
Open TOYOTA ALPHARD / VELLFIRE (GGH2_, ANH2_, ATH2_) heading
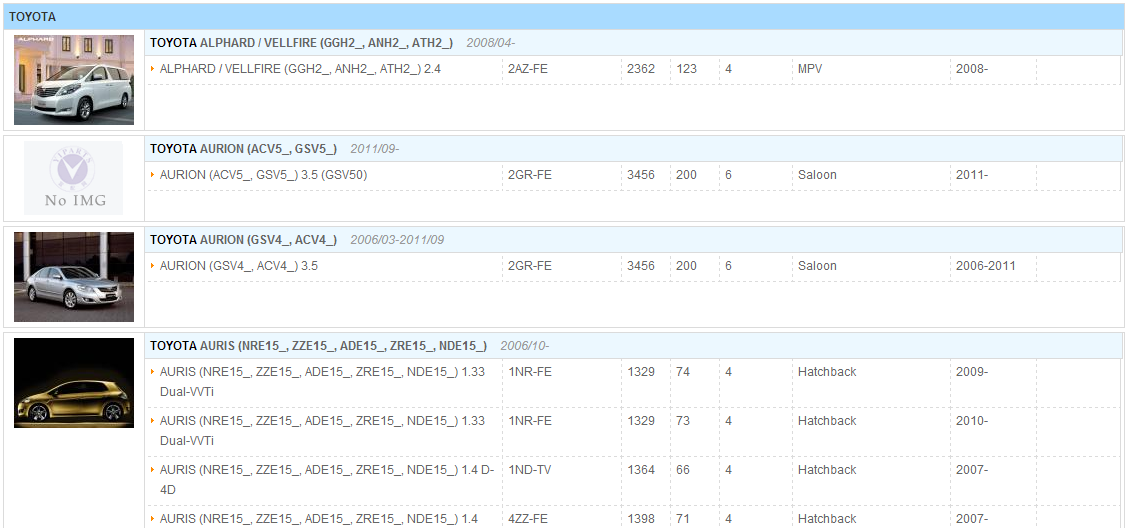301,42
